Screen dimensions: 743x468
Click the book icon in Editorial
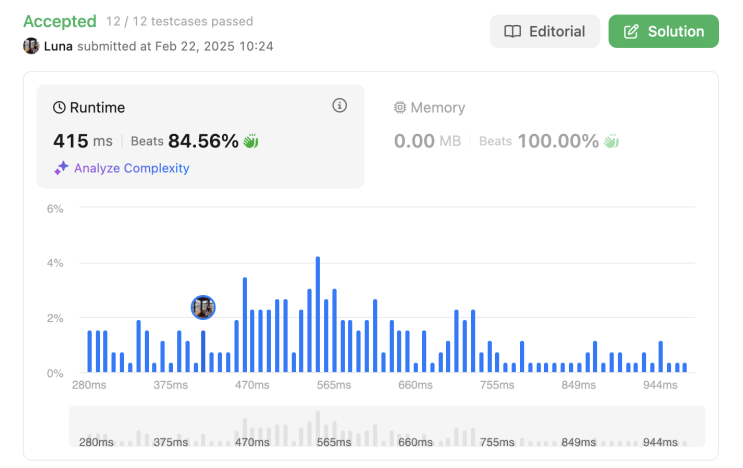(512, 31)
